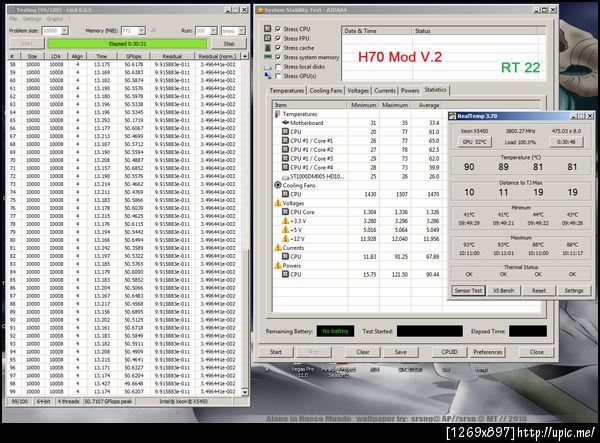
Task: Click the GFlops column header in LinX
Action: click(x=134, y=56)
